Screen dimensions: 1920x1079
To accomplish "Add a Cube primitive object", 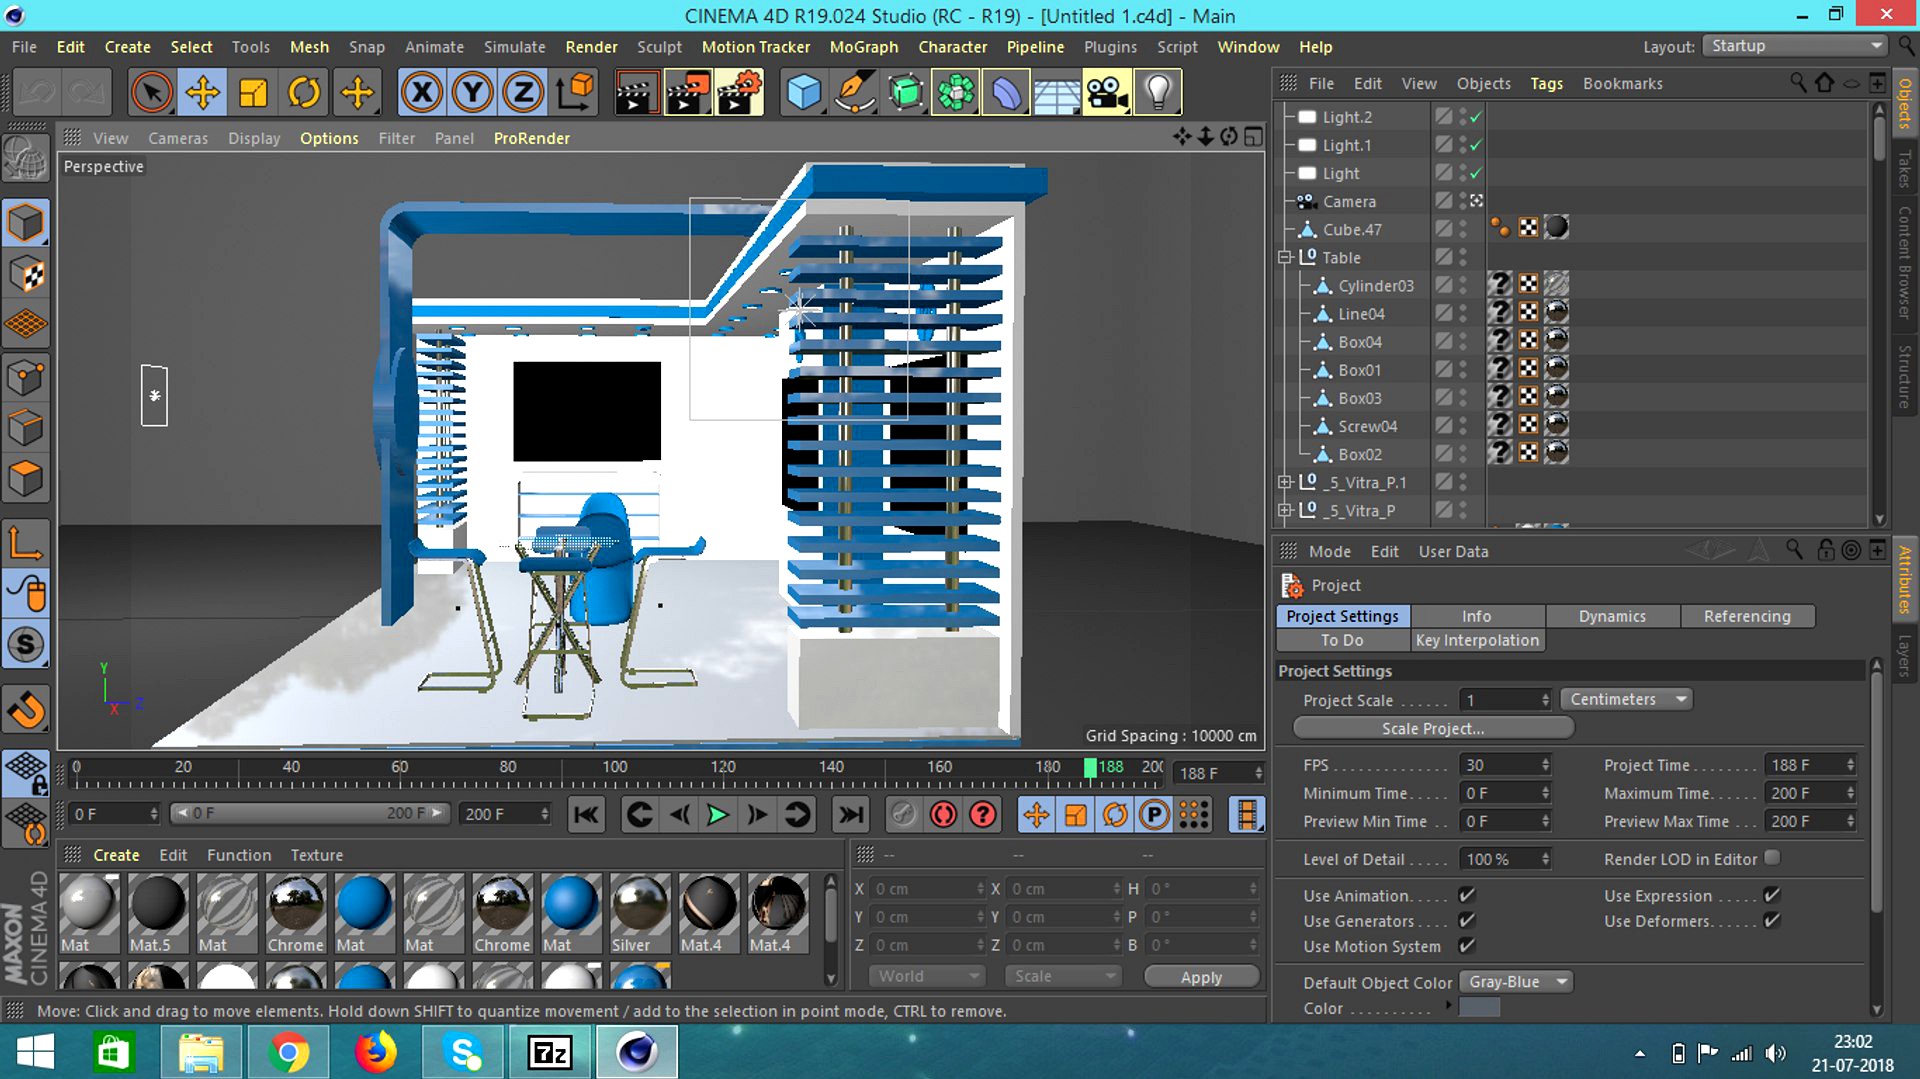I will pyautogui.click(x=803, y=92).
